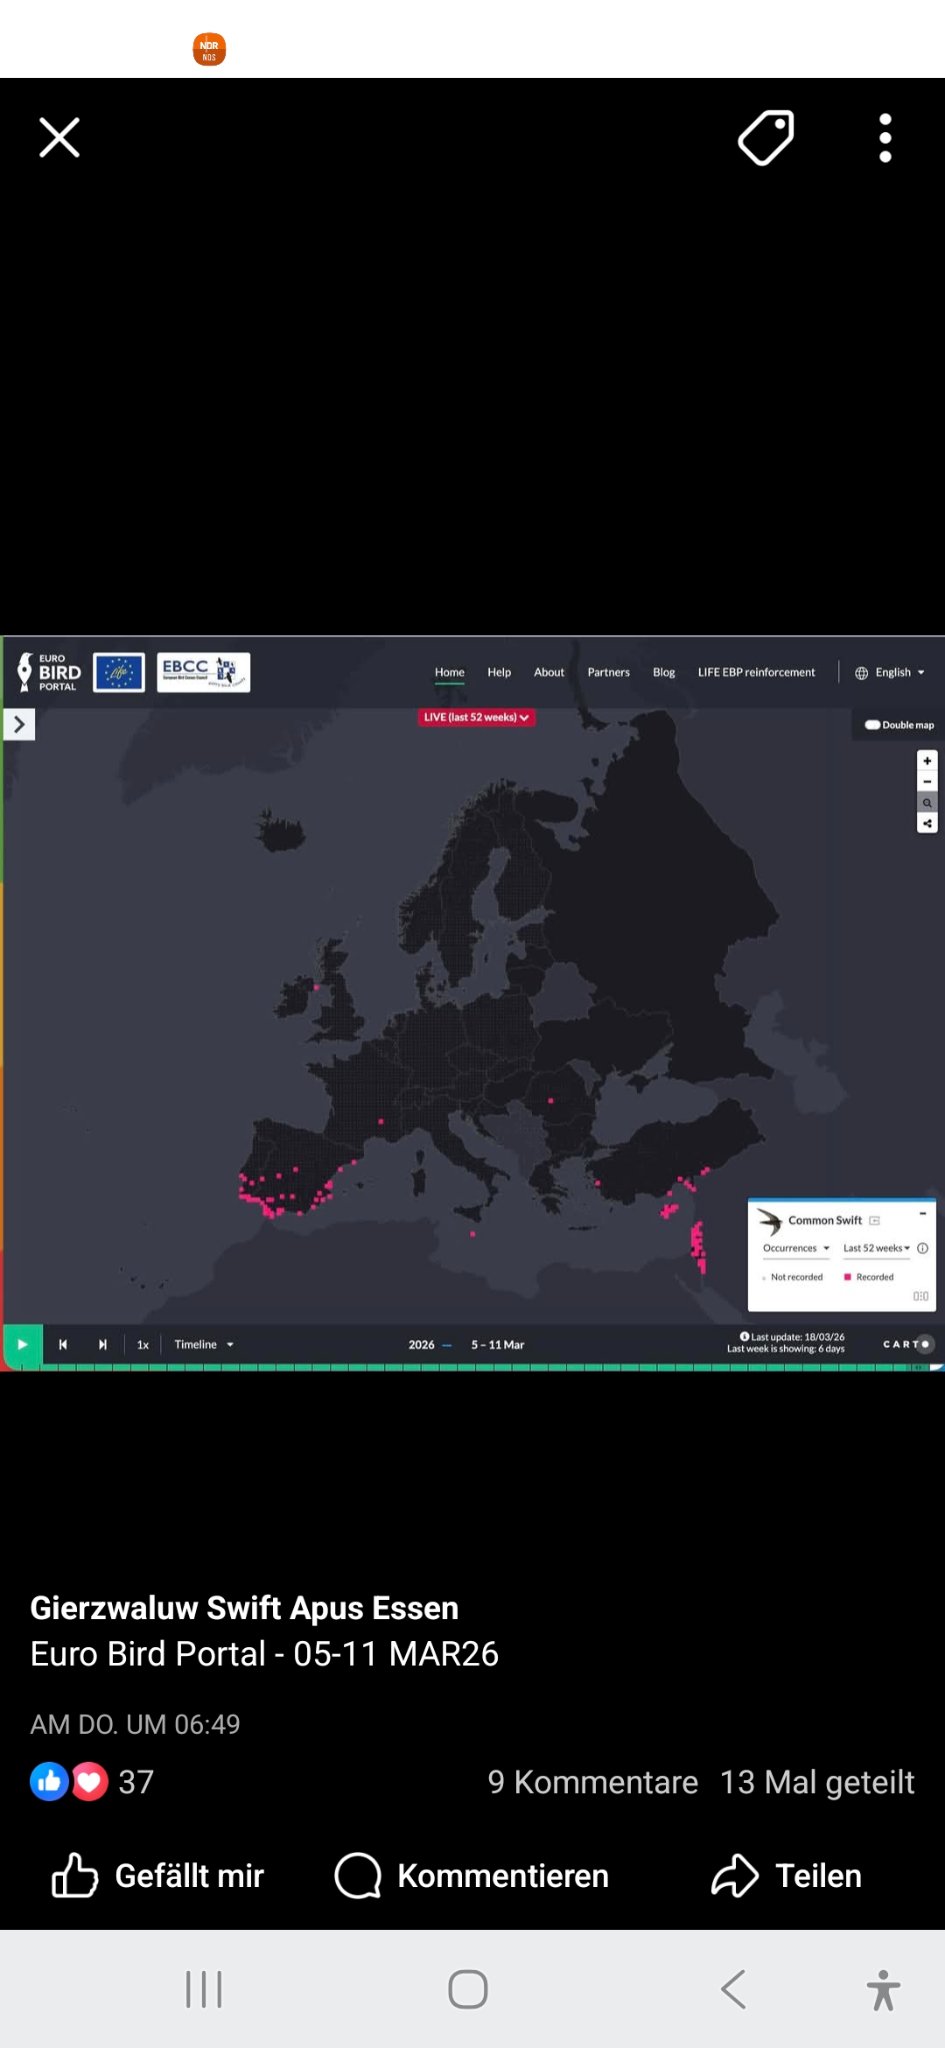Open the Partners menu item

pyautogui.click(x=608, y=673)
